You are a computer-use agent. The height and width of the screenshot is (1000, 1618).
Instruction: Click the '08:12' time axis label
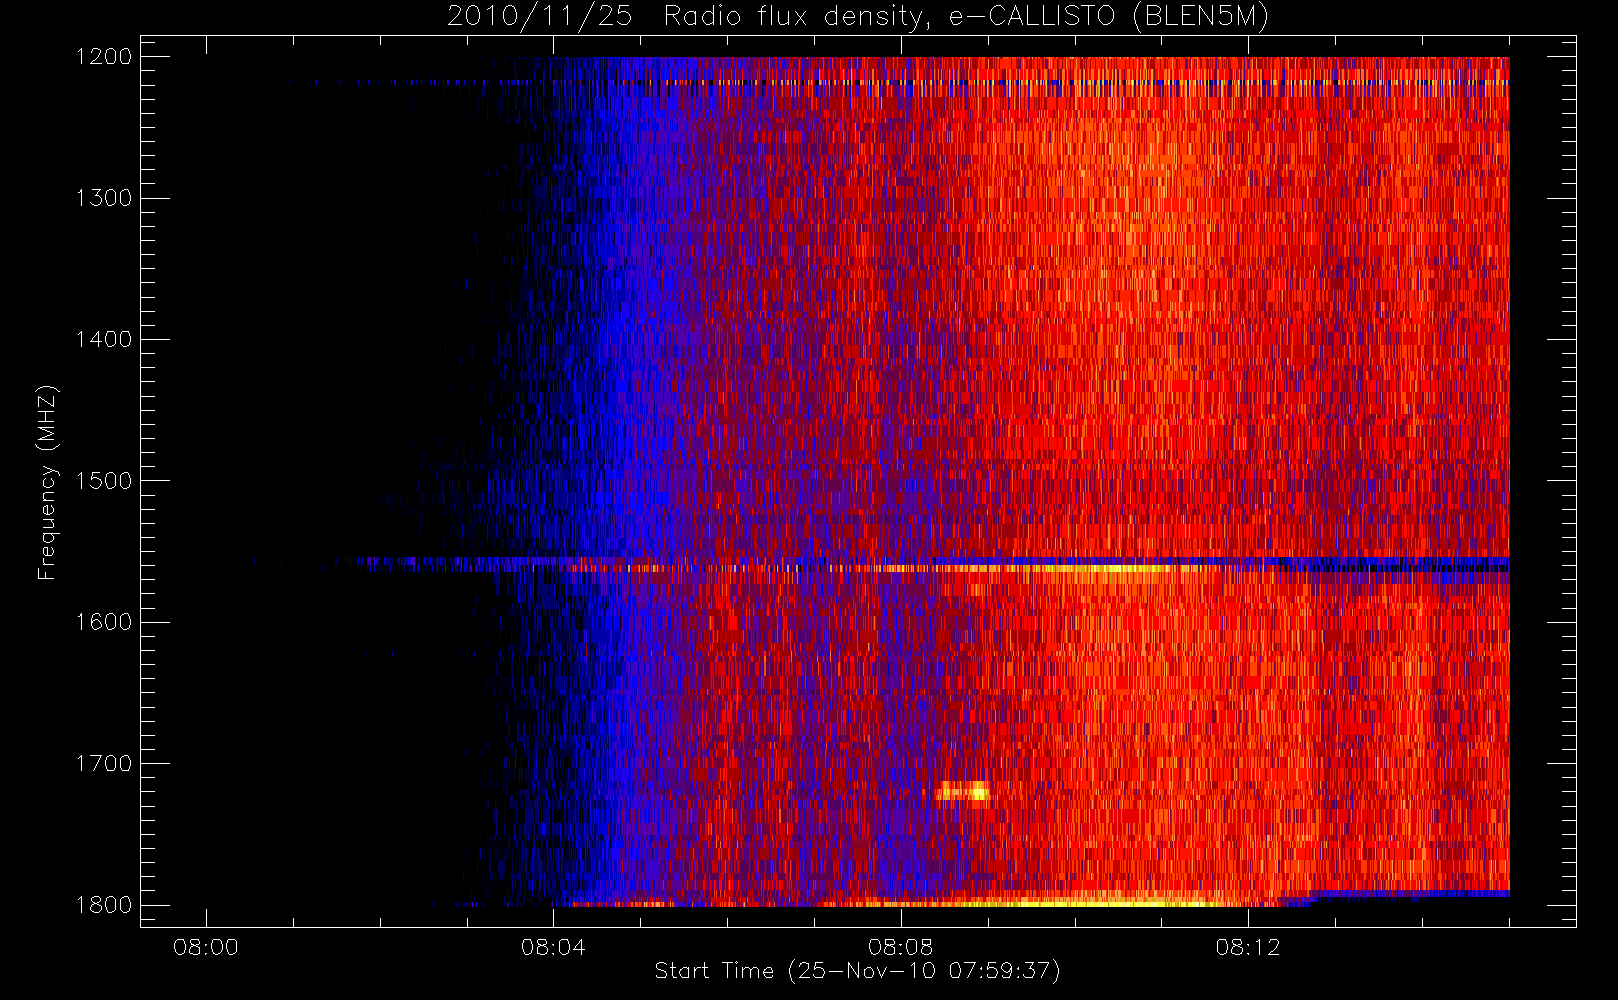(x=1248, y=947)
